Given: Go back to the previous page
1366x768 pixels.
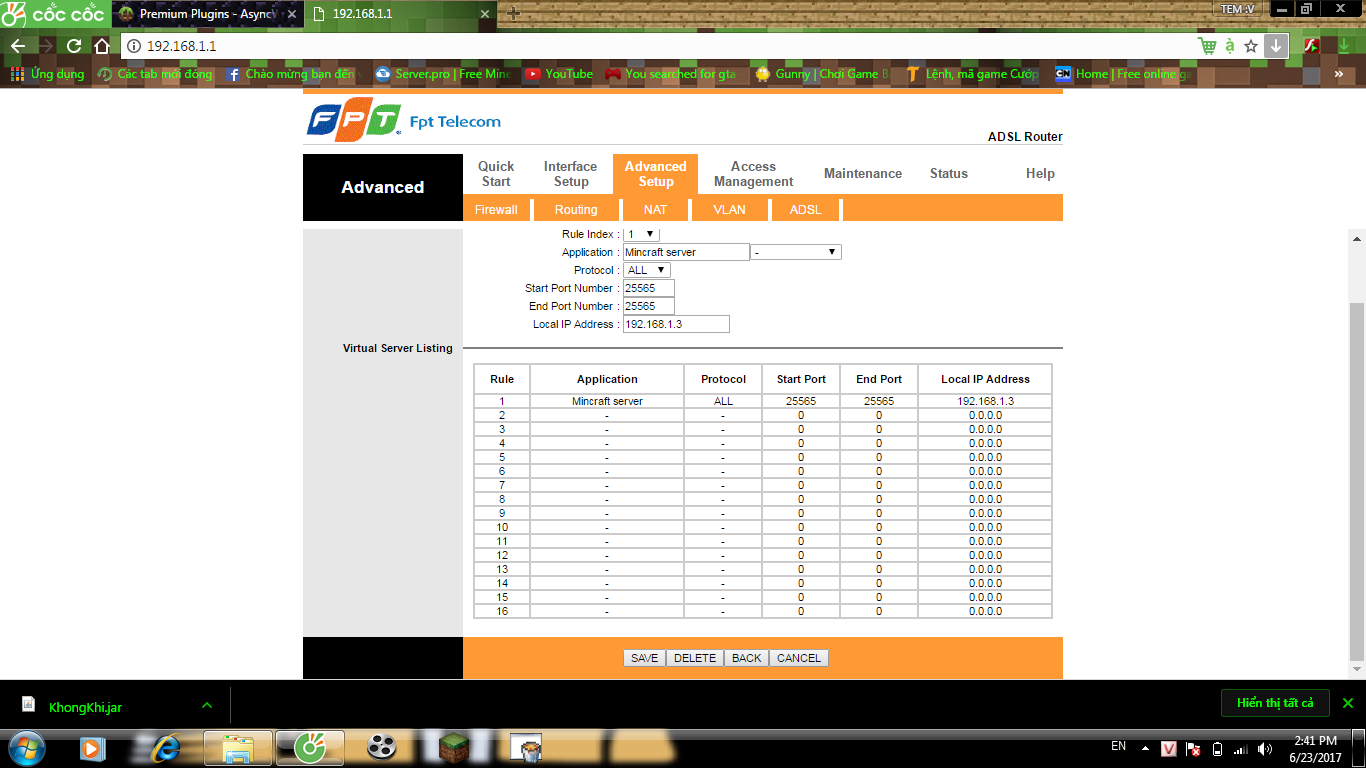Looking at the screenshot, I should [x=18, y=46].
